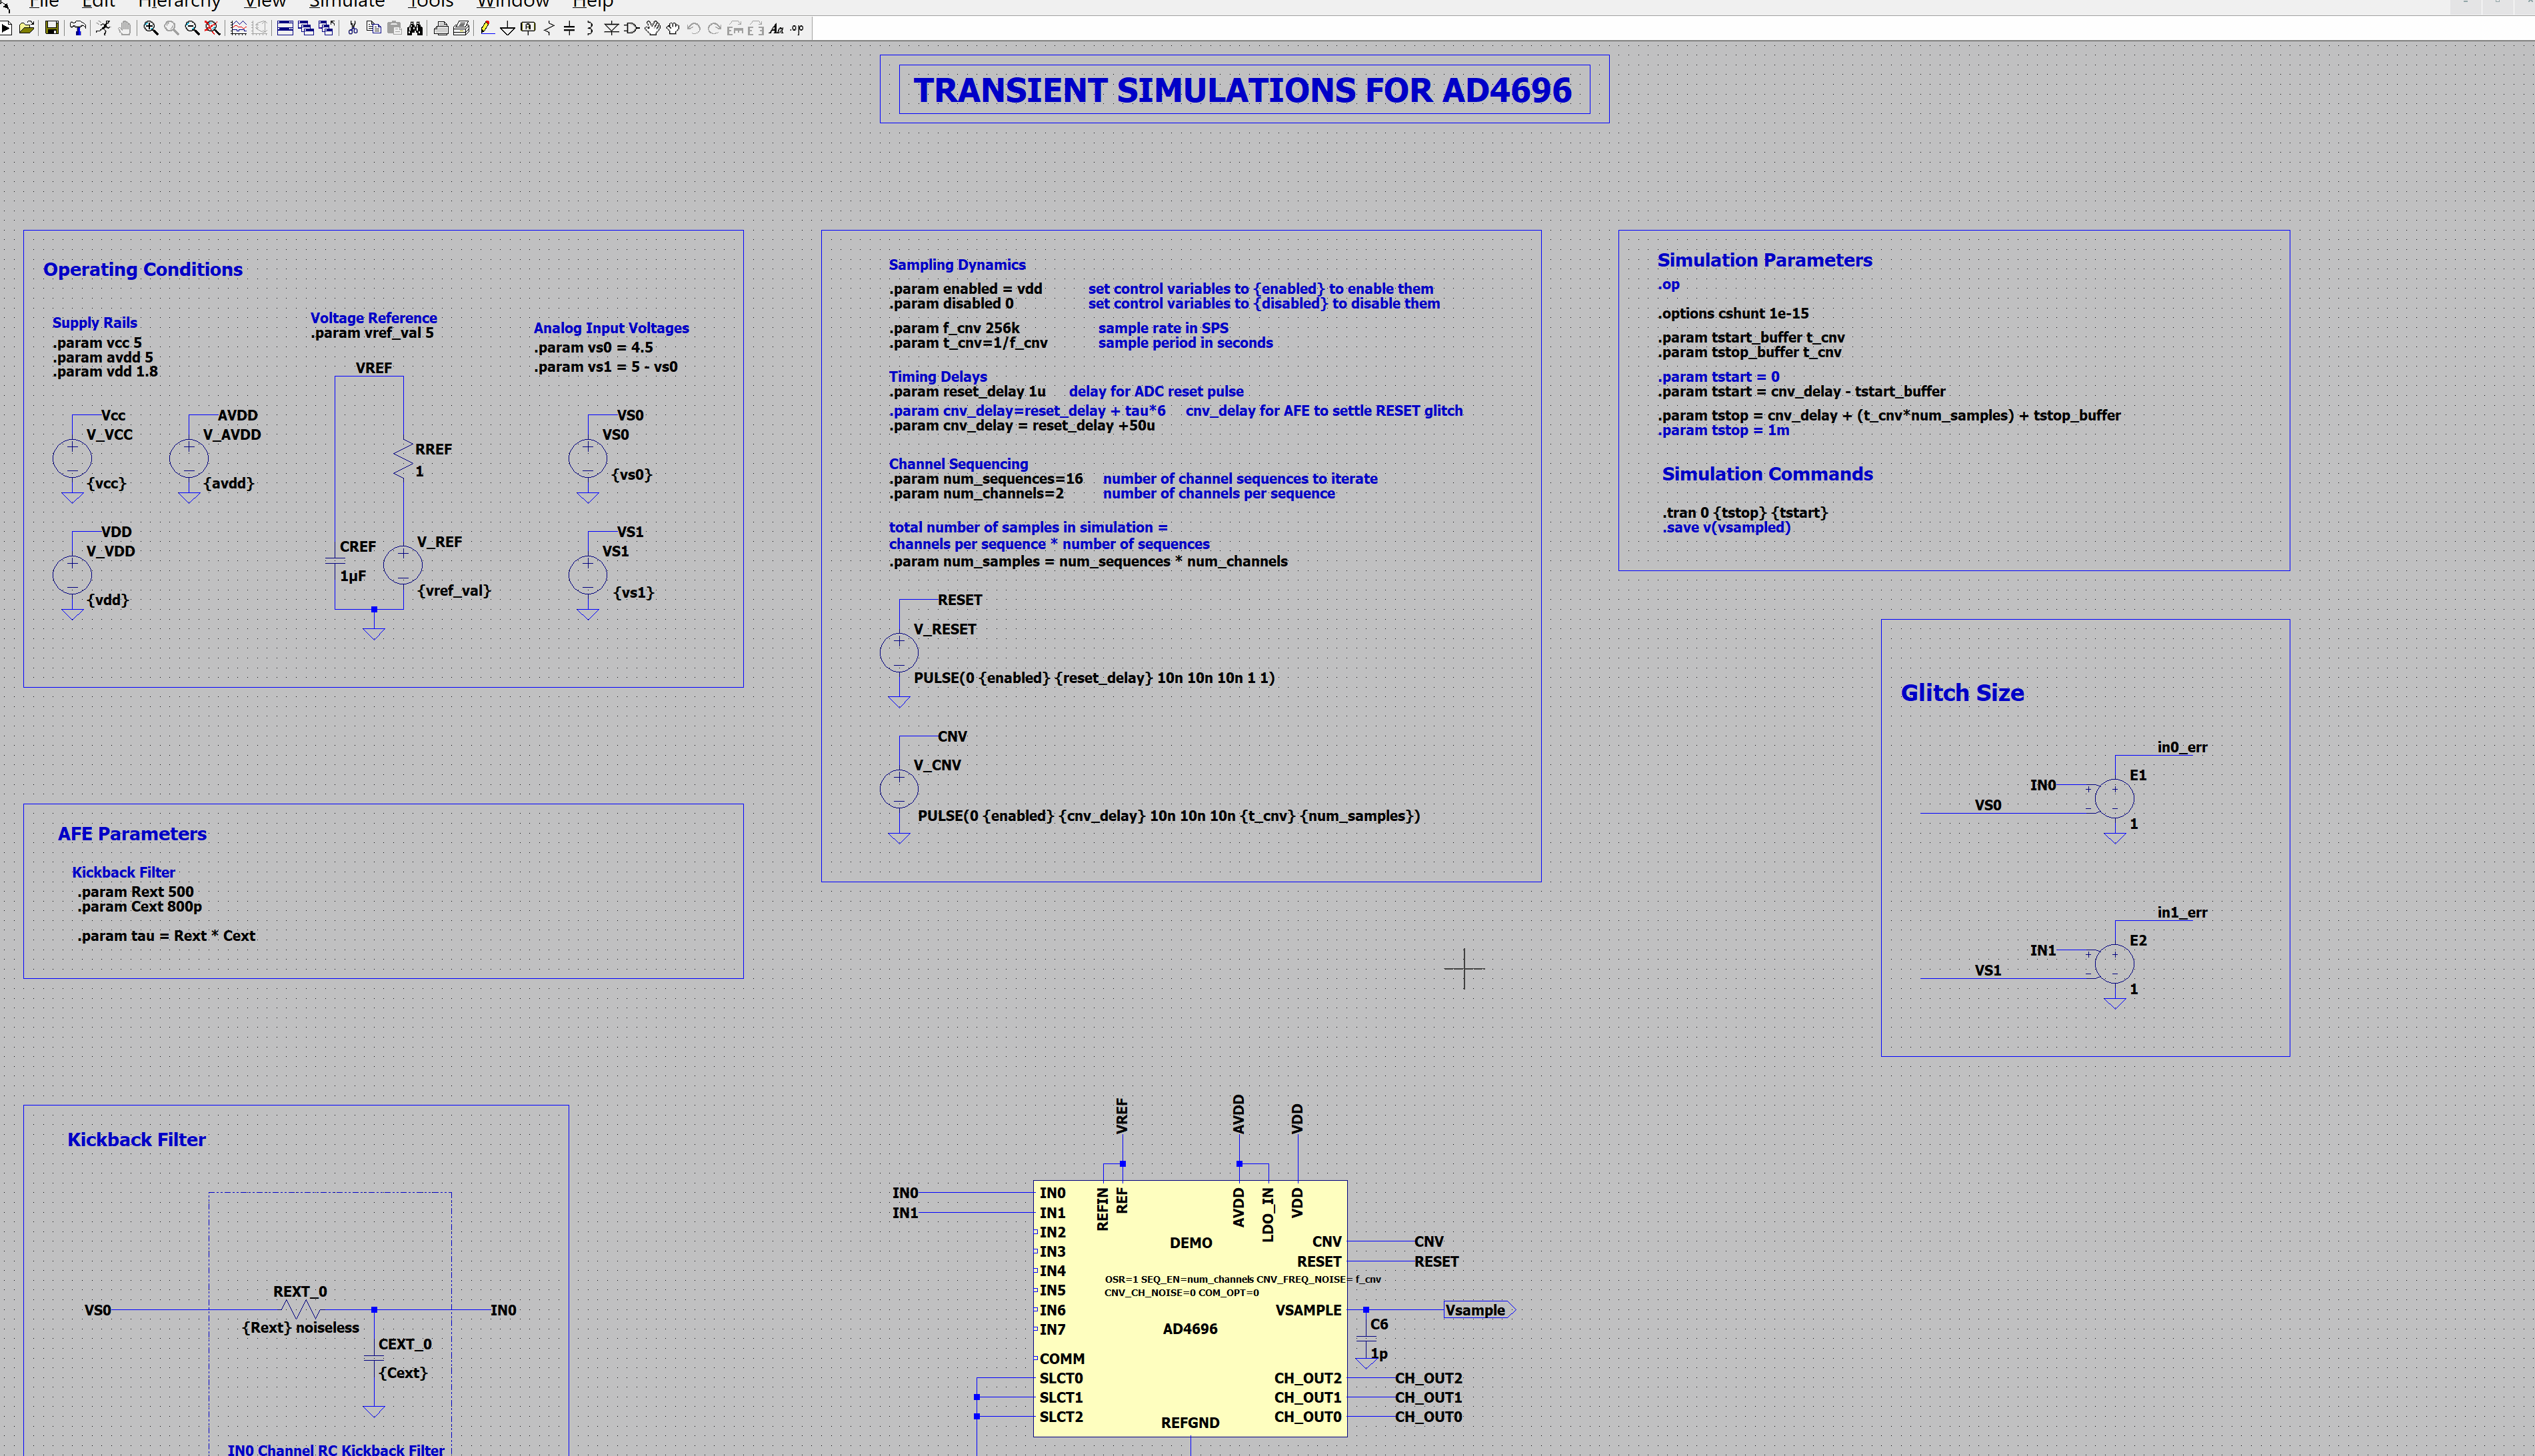Screen dimensions: 2535x1456
Task: Click the '.tran 0 {tstop} {tstart}' command
Action: [x=1745, y=513]
